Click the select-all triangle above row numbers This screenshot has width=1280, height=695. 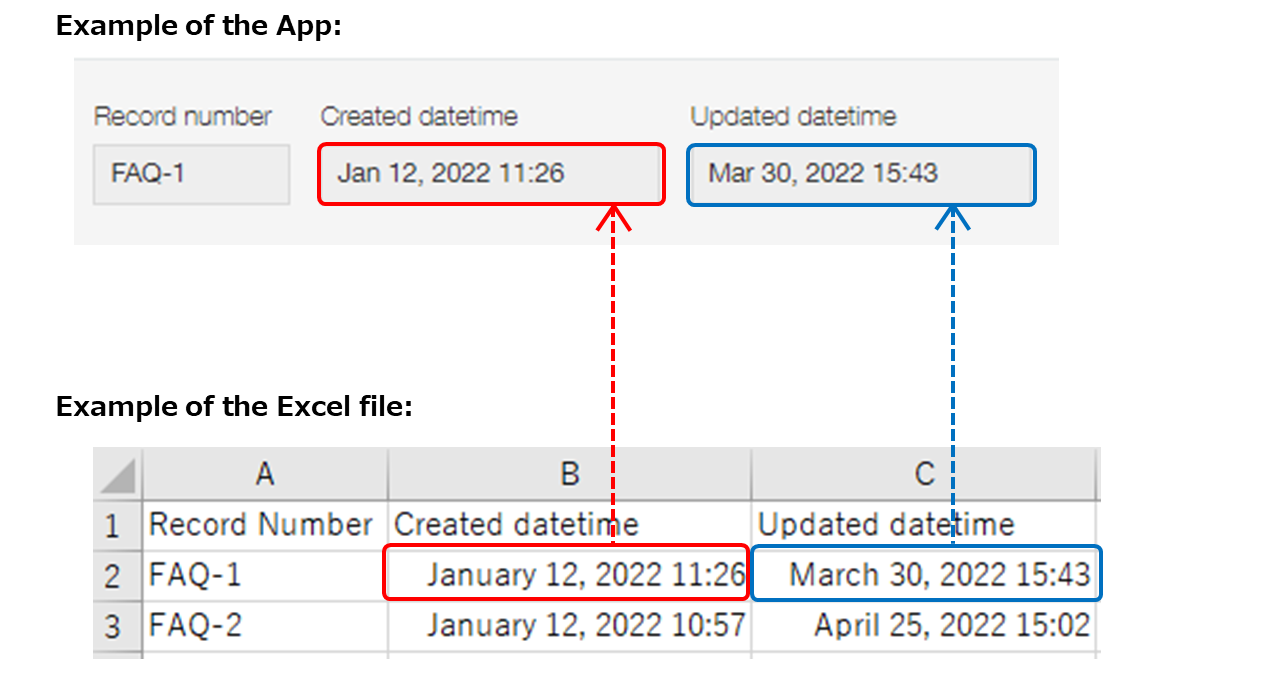[x=115, y=474]
